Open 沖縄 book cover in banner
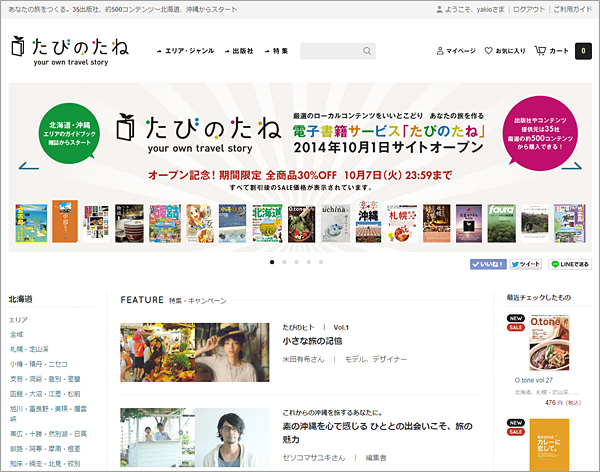600x472 pixels. pyautogui.click(x=368, y=221)
